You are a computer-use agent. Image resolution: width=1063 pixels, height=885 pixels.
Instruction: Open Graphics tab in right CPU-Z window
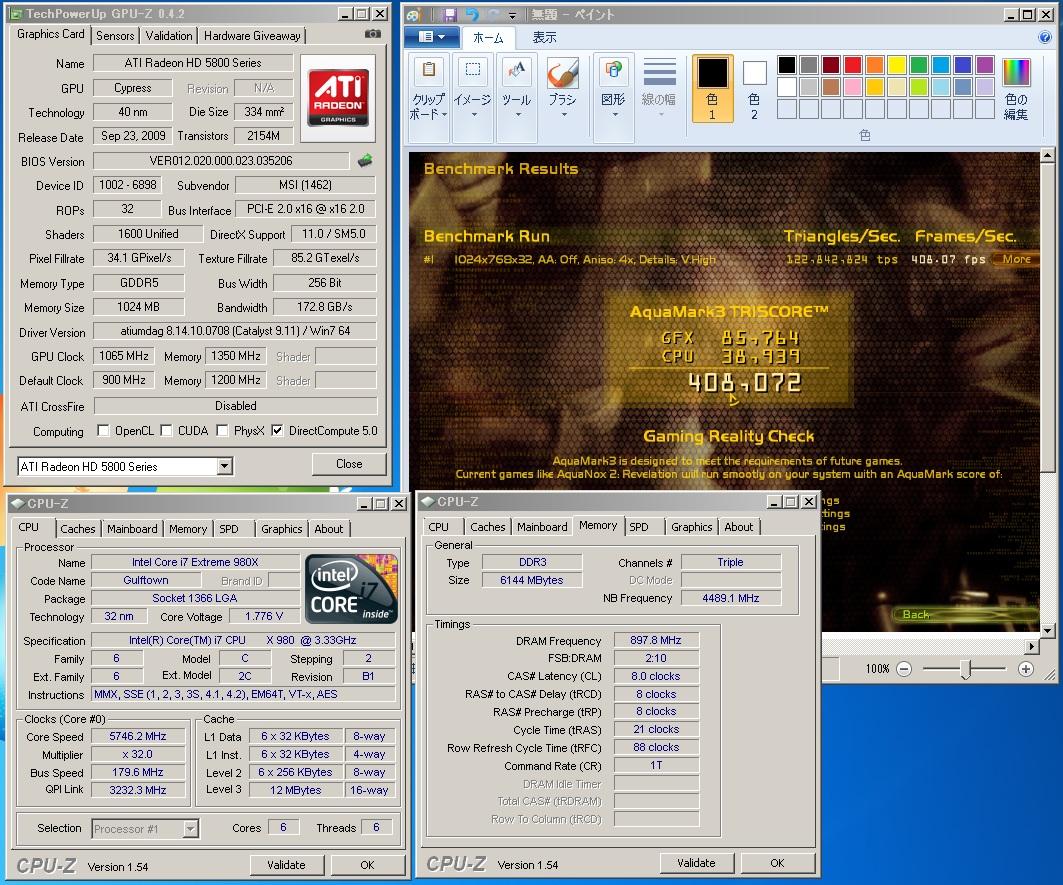click(x=691, y=526)
